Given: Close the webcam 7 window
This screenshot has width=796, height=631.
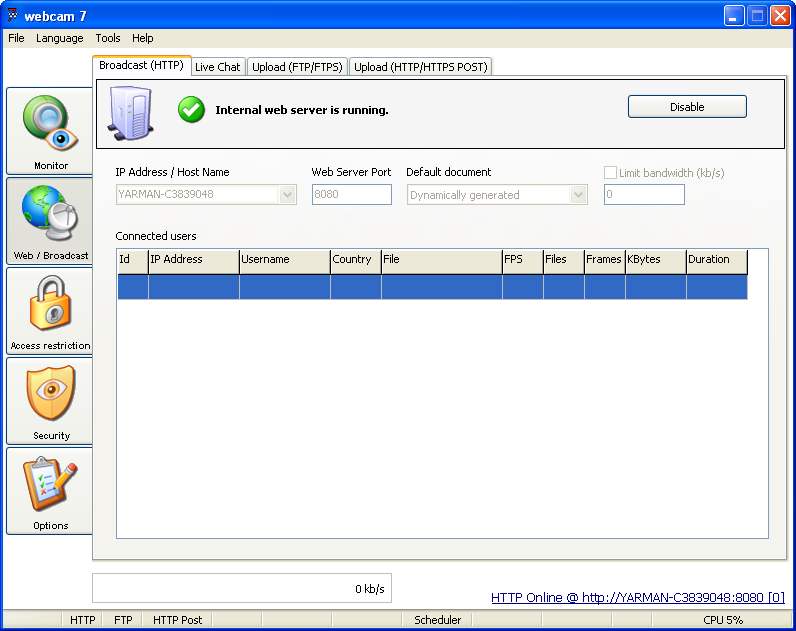Looking at the screenshot, I should [x=780, y=16].
